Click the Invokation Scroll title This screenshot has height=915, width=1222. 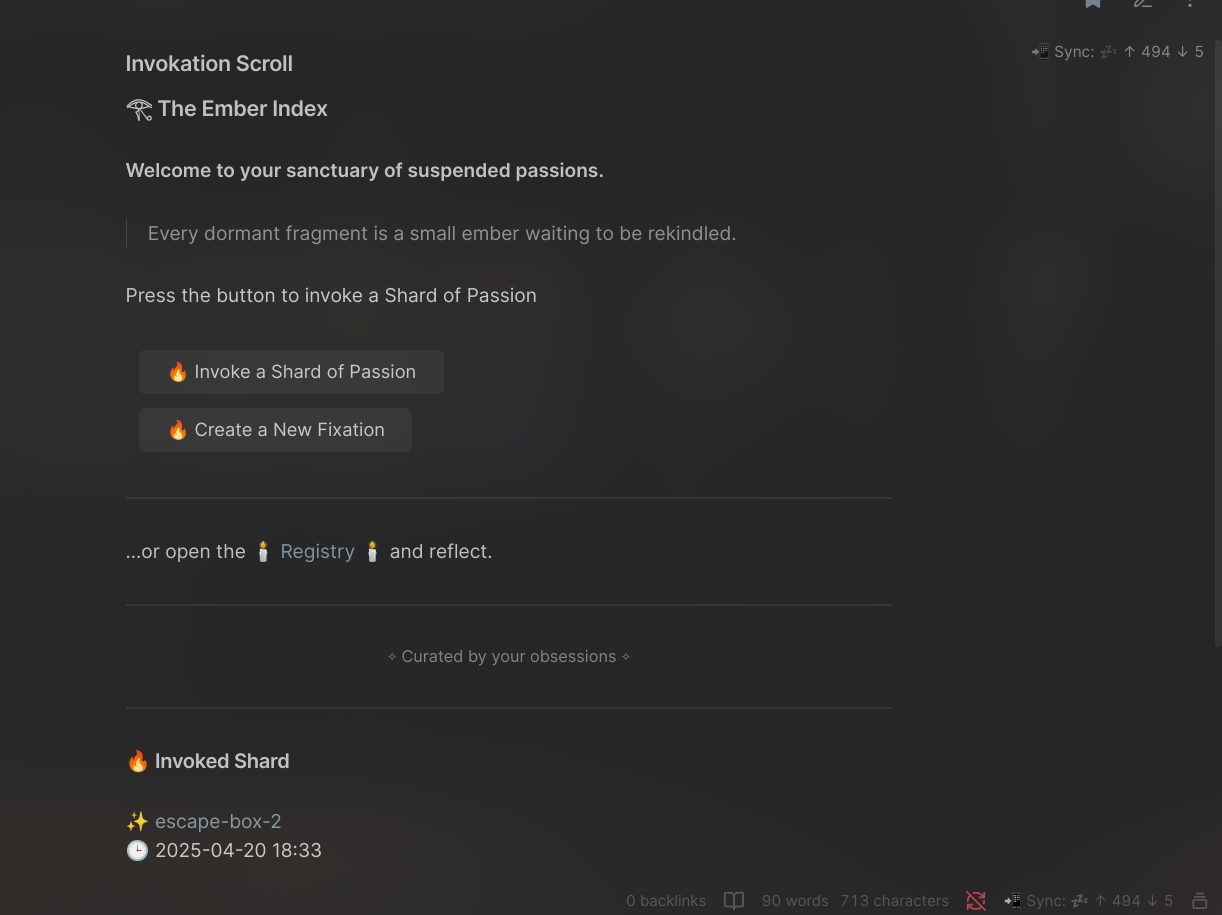[209, 64]
